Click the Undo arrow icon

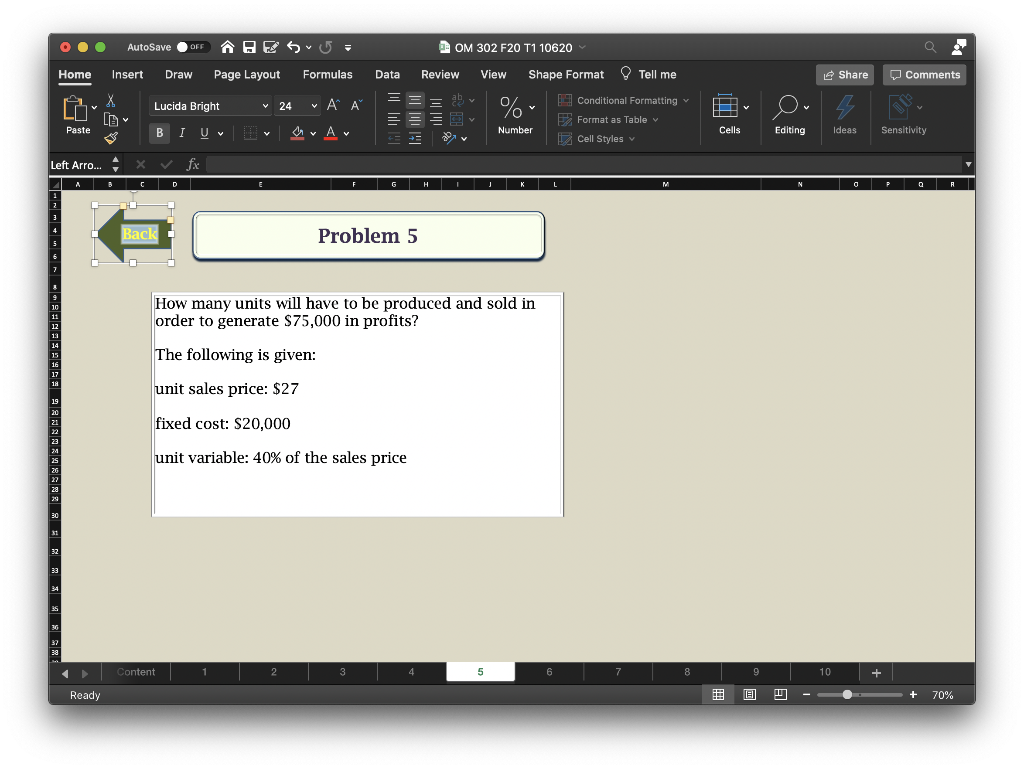coord(293,47)
